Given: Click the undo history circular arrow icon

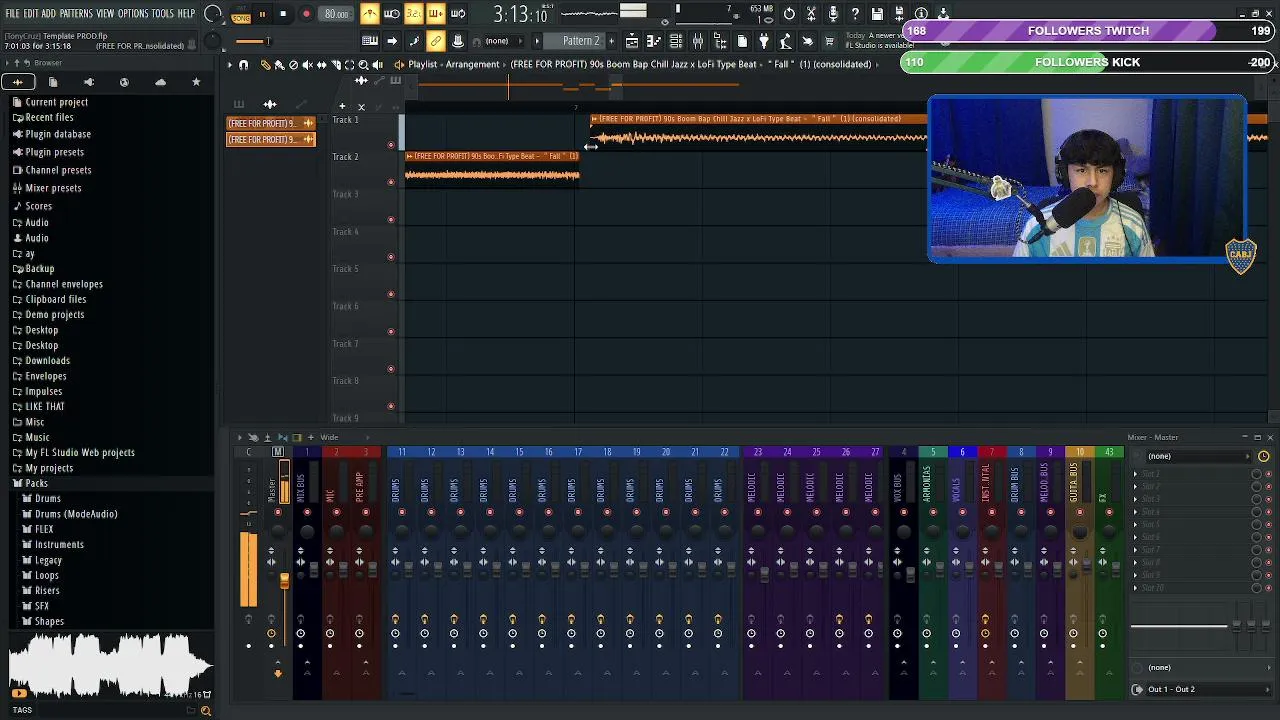Looking at the screenshot, I should [789, 14].
